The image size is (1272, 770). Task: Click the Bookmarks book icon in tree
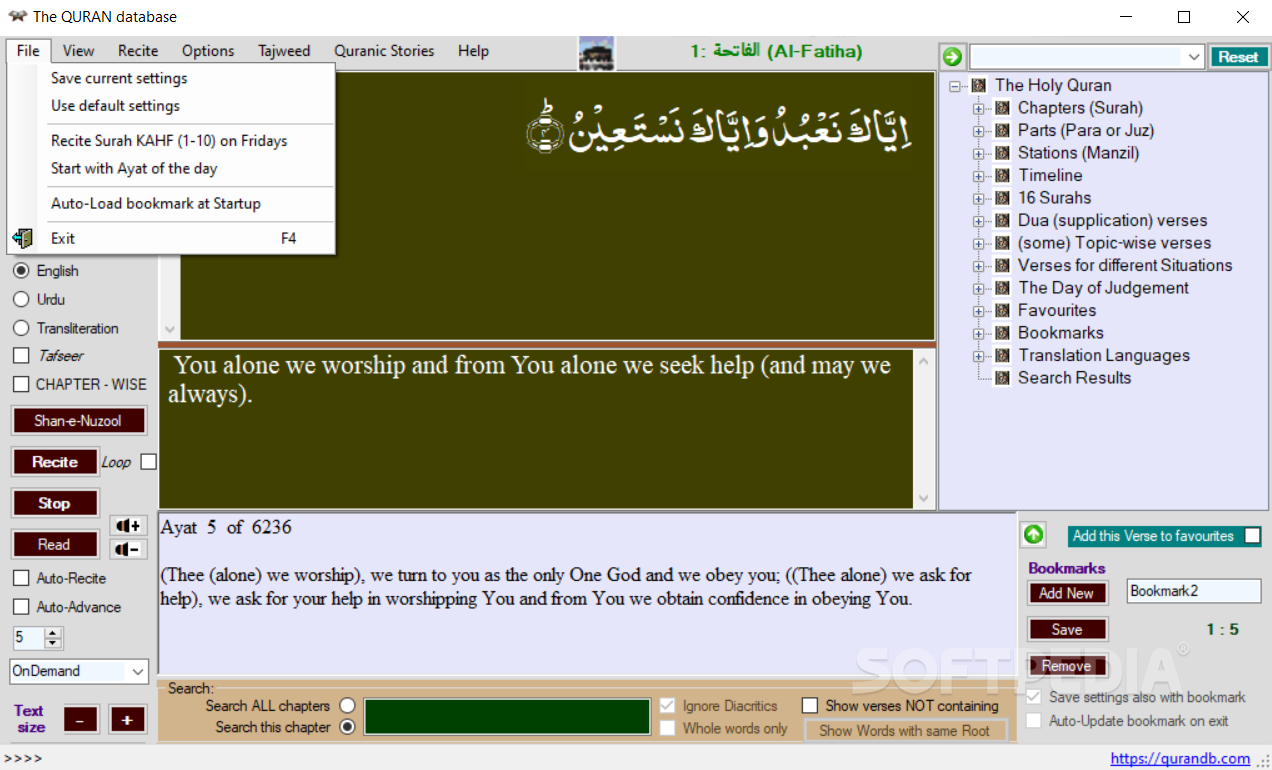click(1002, 333)
